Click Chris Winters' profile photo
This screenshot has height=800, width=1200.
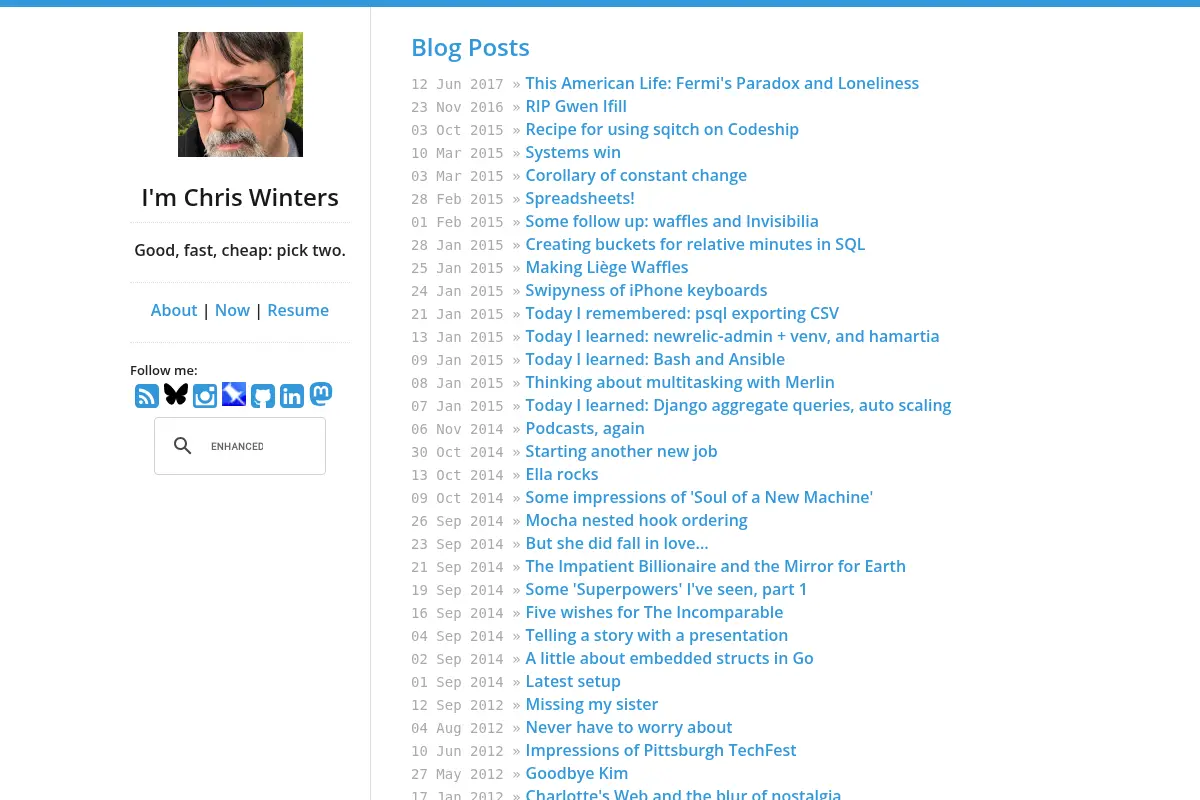(240, 94)
